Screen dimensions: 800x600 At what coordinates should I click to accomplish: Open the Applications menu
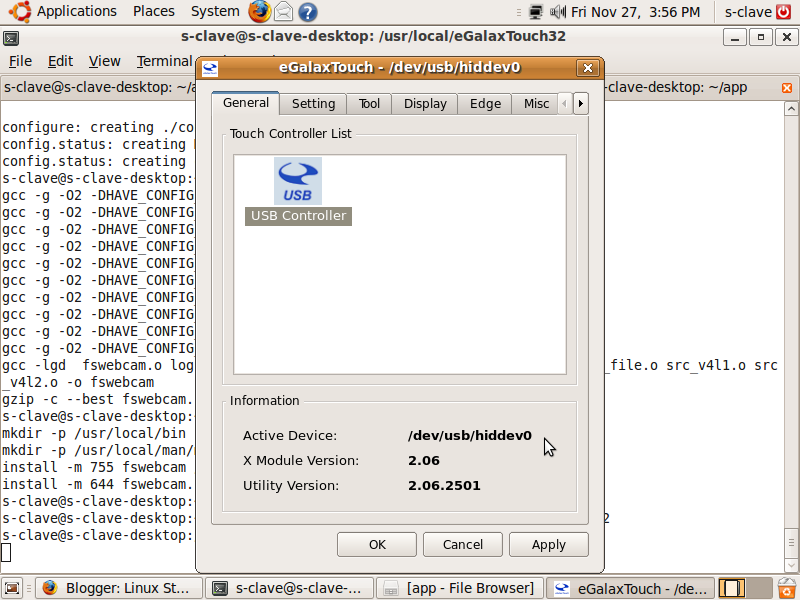[x=77, y=11]
